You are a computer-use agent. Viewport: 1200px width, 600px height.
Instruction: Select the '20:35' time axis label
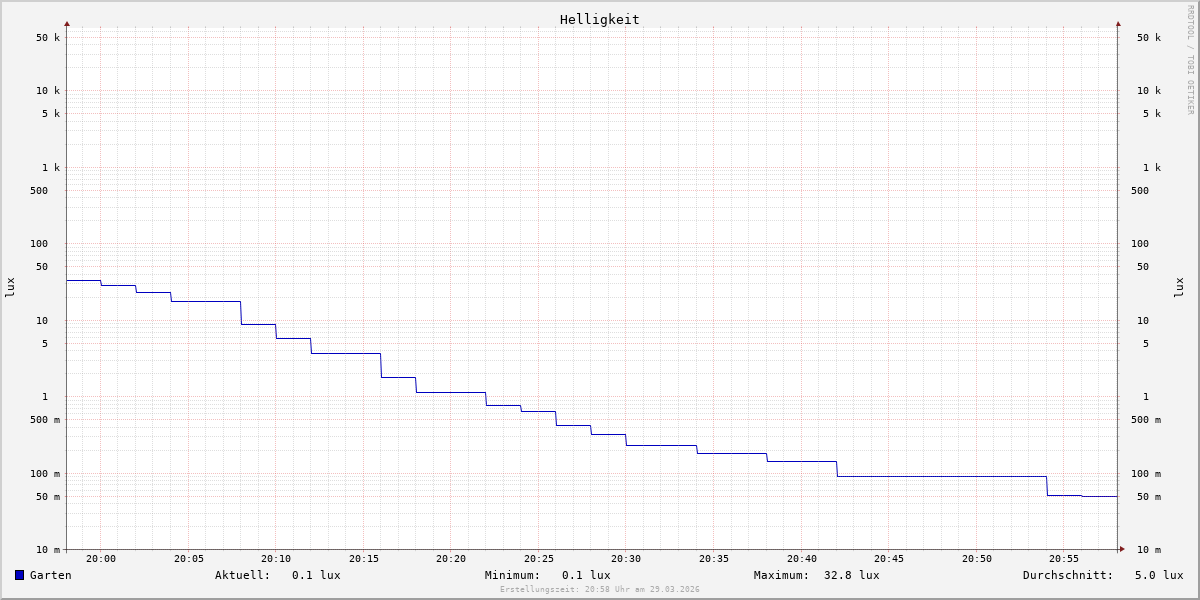click(x=714, y=559)
